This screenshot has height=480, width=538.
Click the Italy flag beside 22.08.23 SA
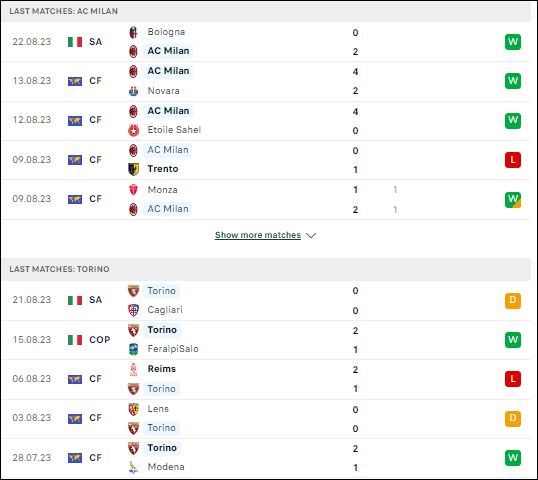(x=75, y=42)
